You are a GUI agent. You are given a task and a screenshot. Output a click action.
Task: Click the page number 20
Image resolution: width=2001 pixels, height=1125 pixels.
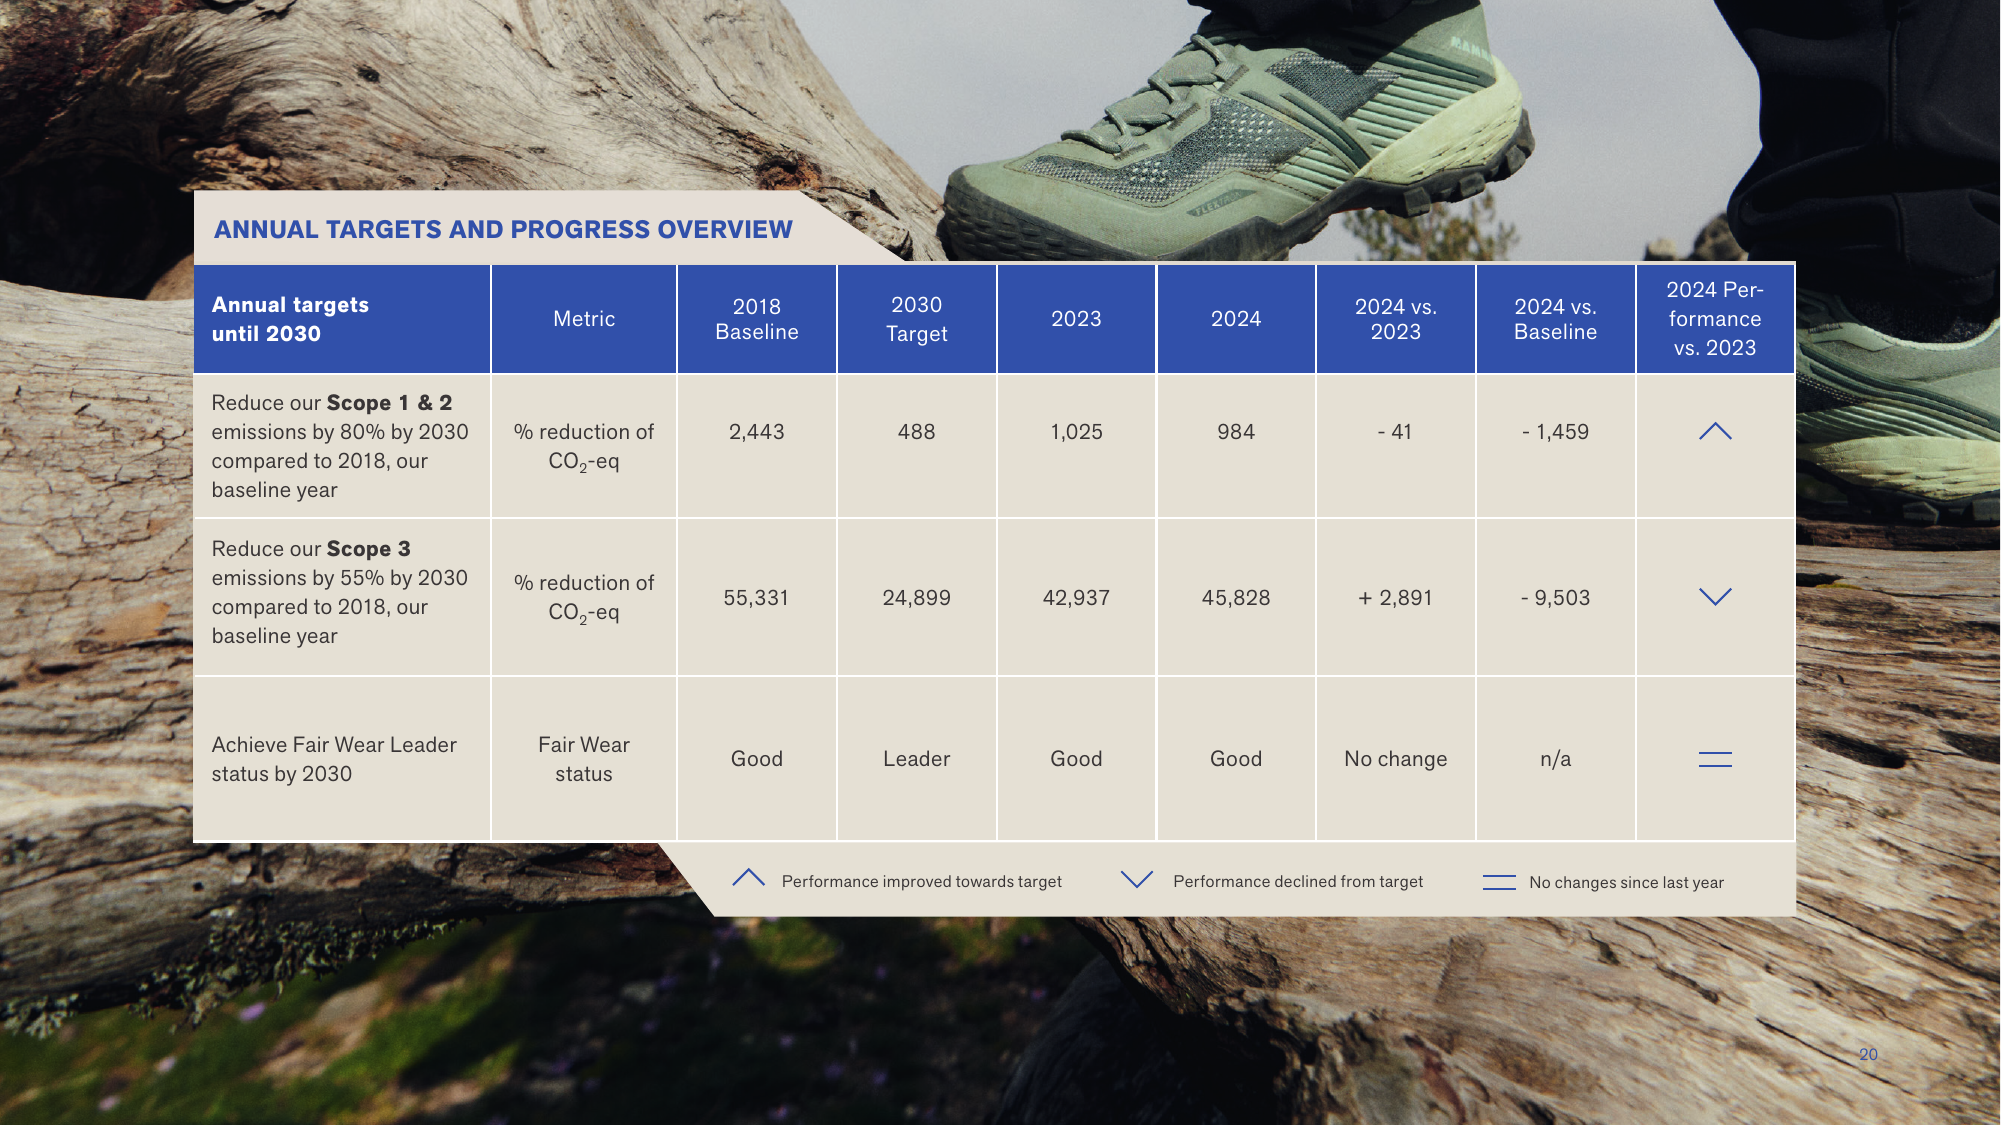pos(1868,1054)
